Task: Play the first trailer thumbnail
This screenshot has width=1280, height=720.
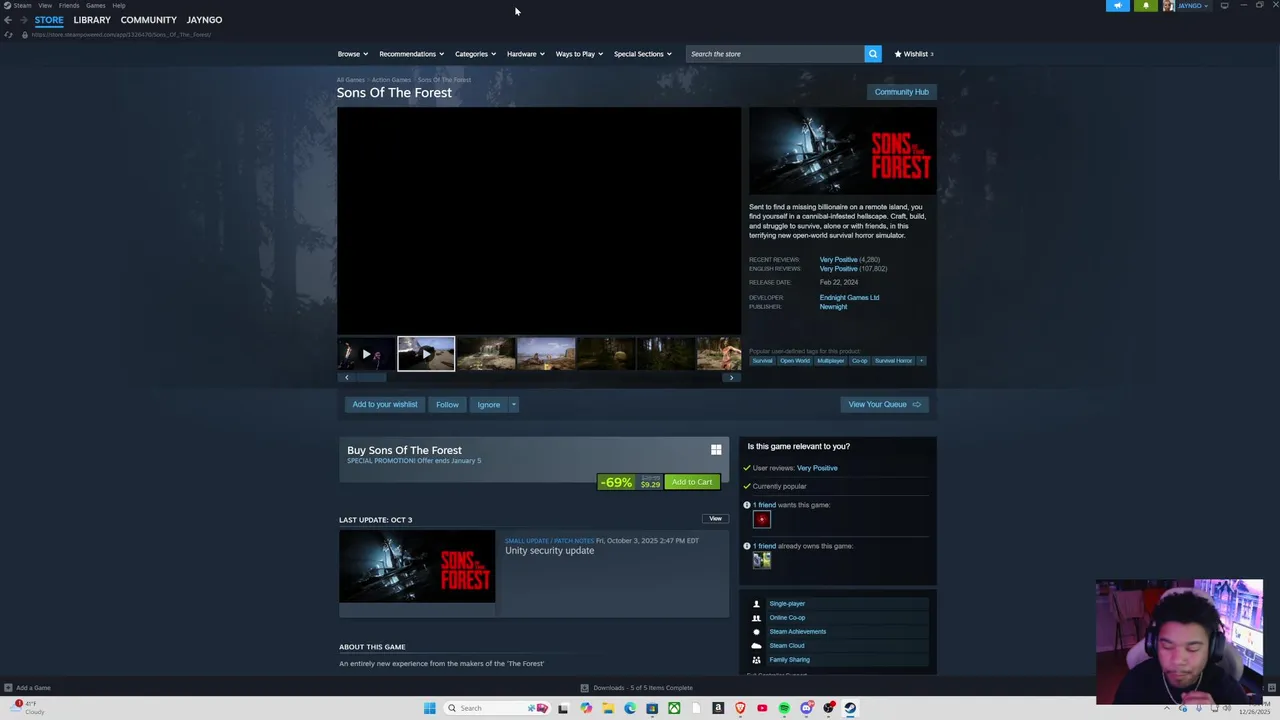Action: click(366, 354)
